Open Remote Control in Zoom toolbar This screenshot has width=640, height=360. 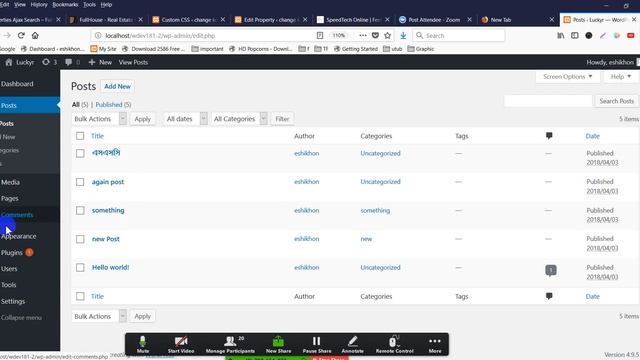394,344
